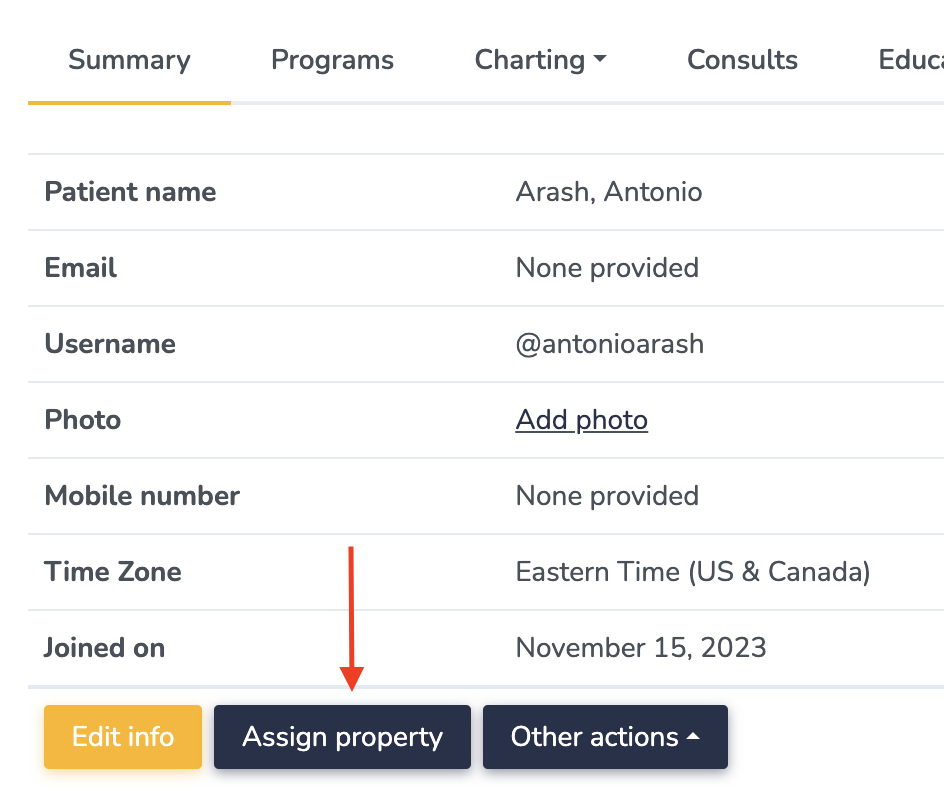This screenshot has height=796, width=944.
Task: Click the username @antonioarash
Action: click(x=609, y=344)
